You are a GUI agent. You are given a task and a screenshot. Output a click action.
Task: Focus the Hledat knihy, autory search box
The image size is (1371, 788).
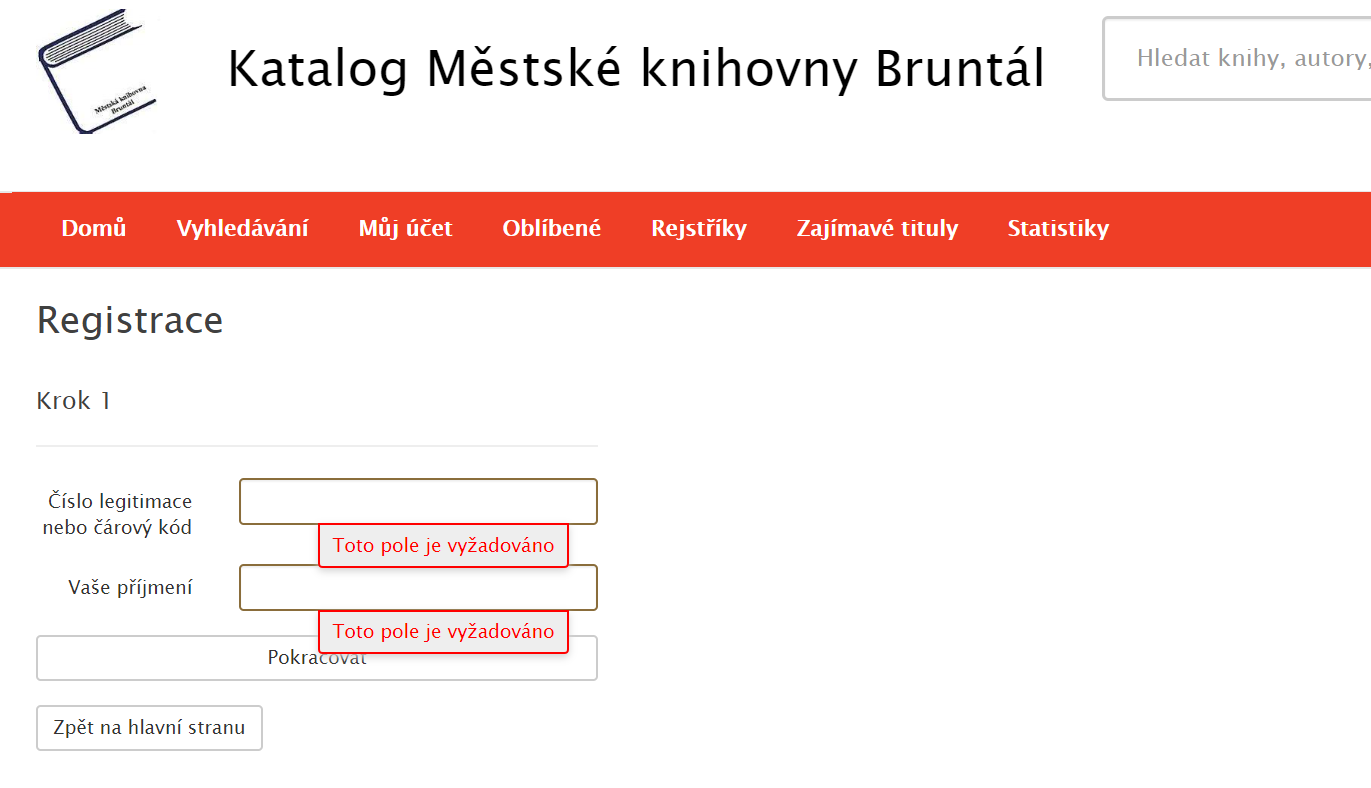pos(1237,58)
